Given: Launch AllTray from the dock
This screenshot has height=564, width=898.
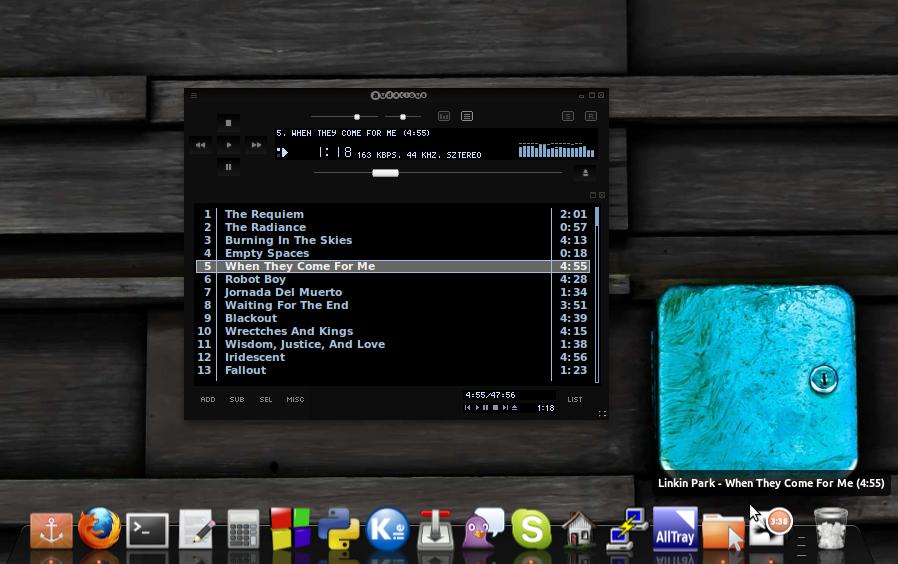Looking at the screenshot, I should tap(675, 528).
